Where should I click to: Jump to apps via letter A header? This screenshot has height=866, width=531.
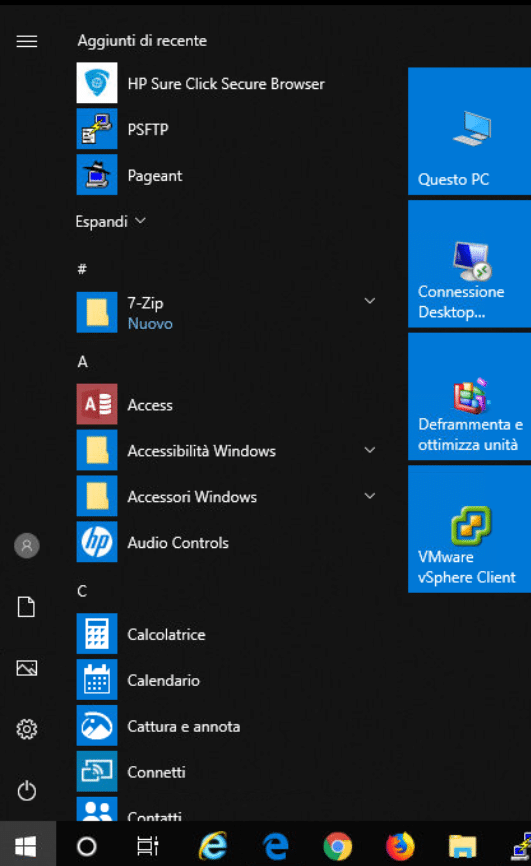coord(82,362)
